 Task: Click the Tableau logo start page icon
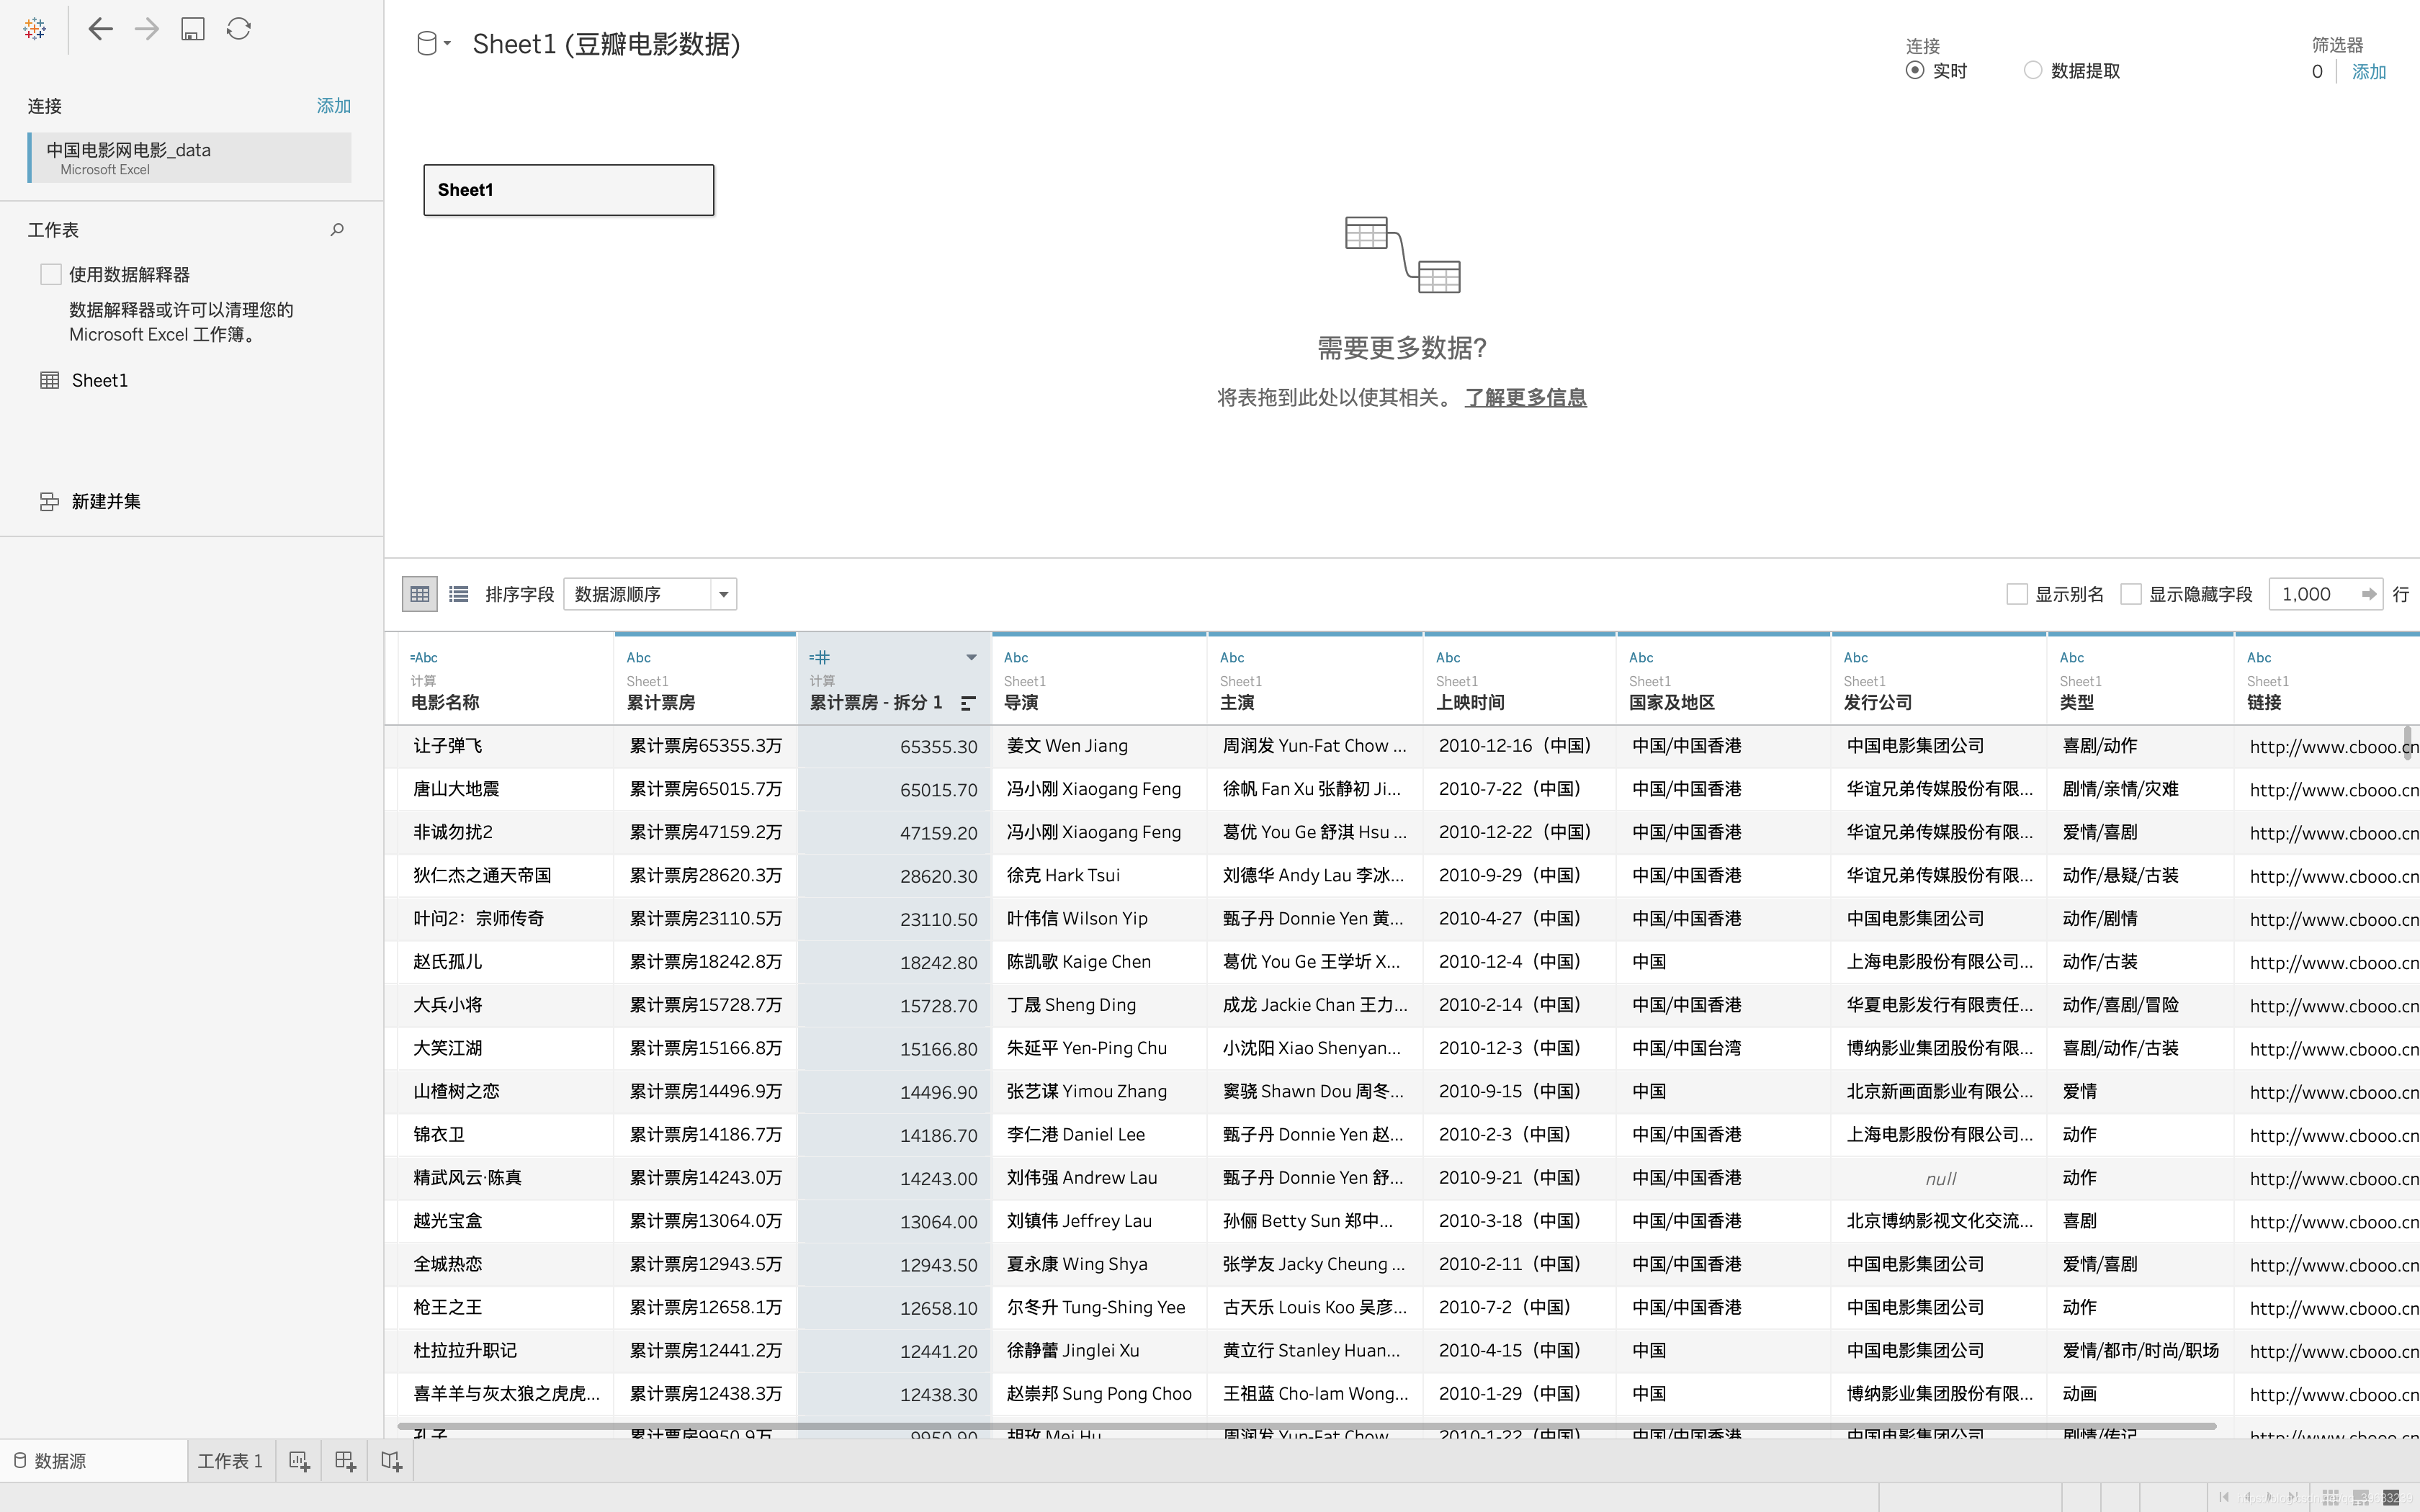pos(34,29)
